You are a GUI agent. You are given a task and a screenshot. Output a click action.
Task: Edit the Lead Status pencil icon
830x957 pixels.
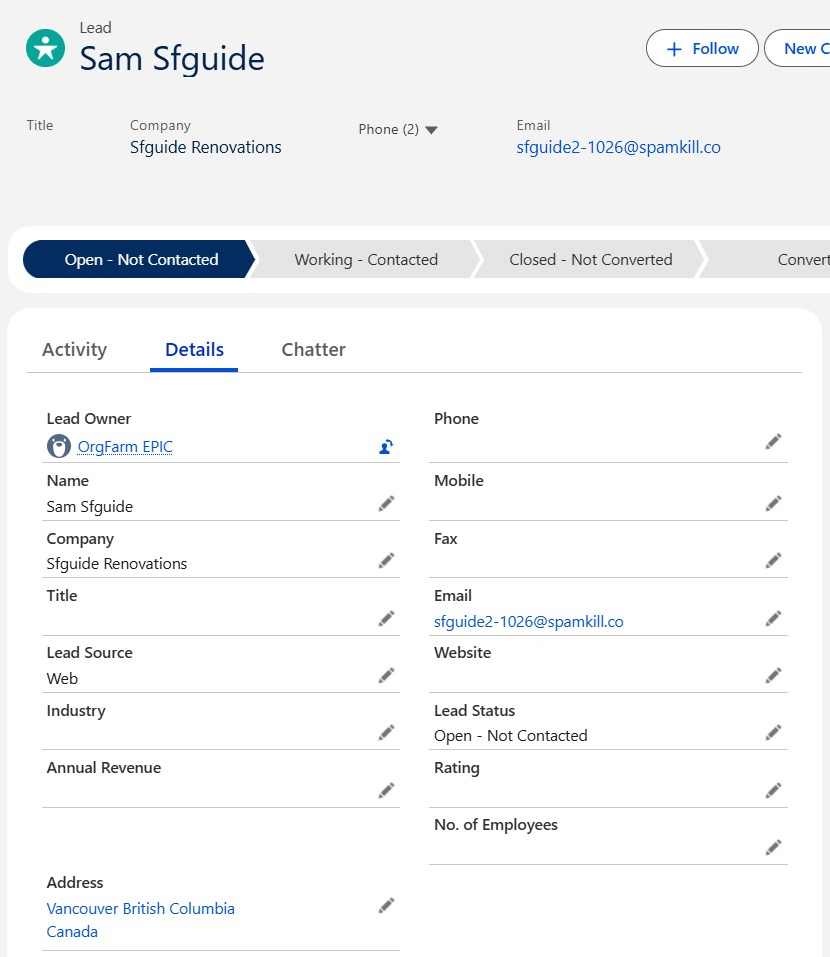point(773,732)
